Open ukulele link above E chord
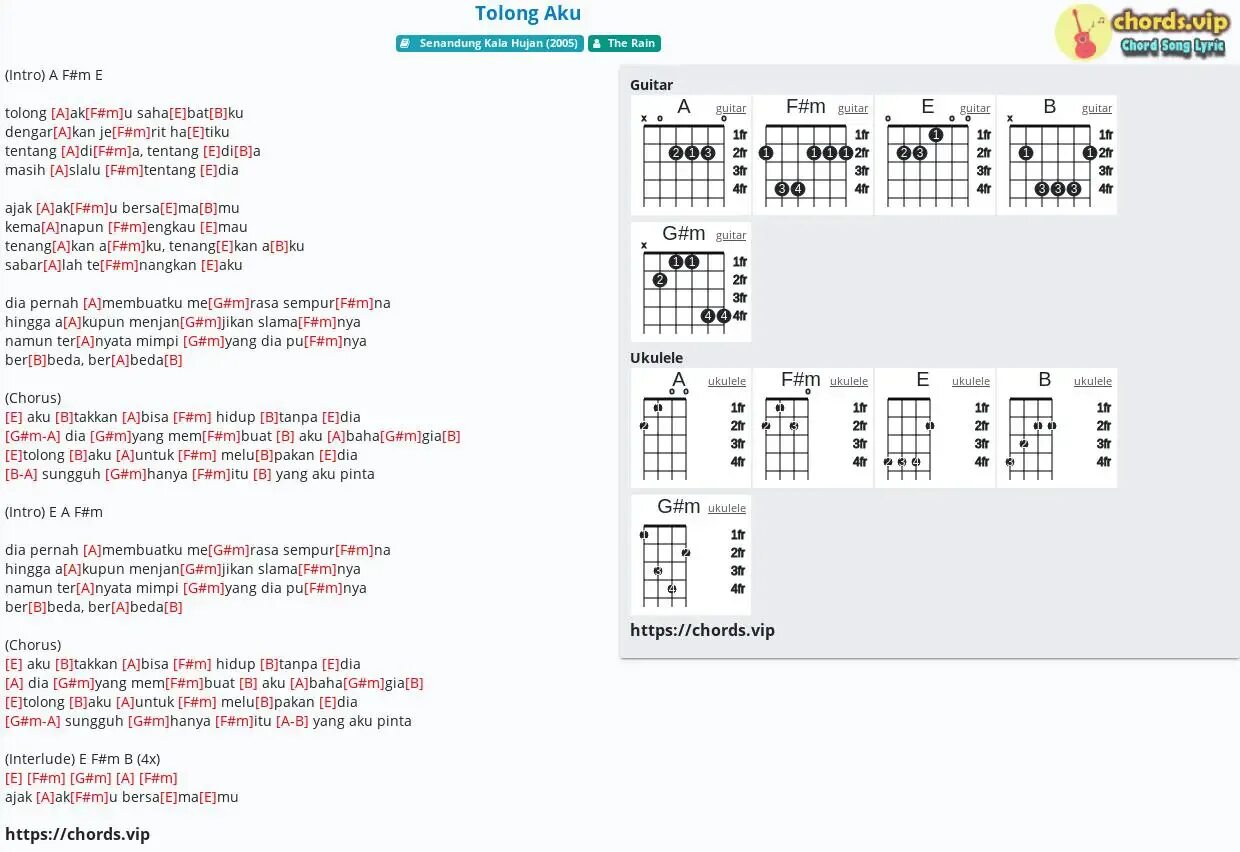This screenshot has height=852, width=1240. (971, 381)
